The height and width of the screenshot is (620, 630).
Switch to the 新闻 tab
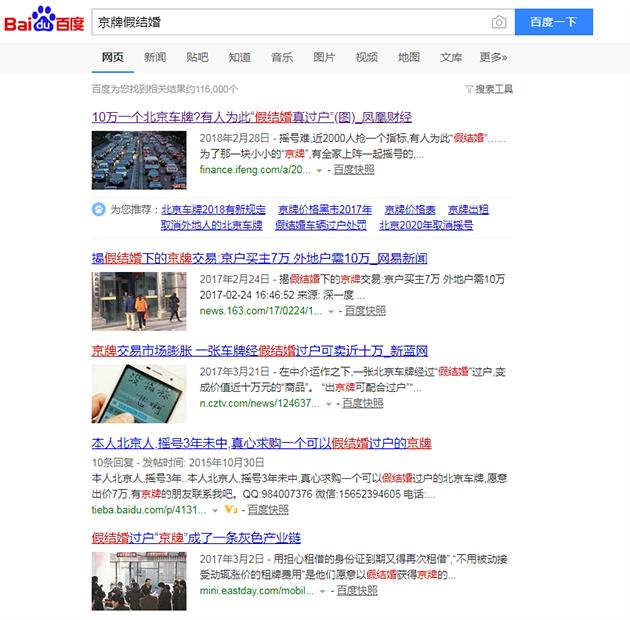click(x=155, y=57)
